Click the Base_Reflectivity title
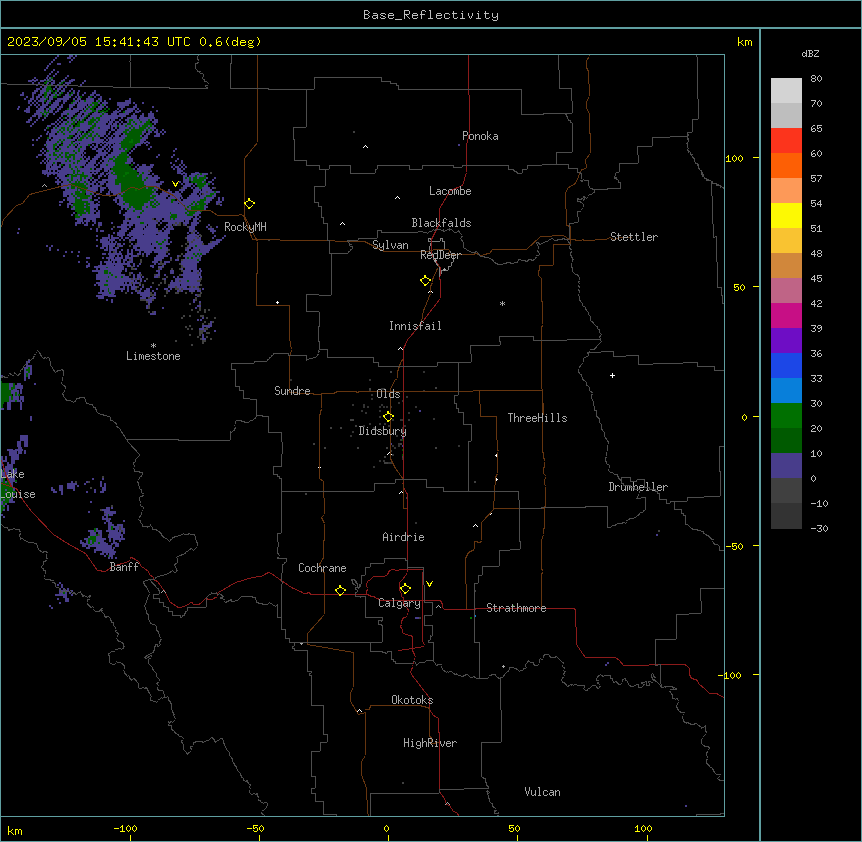Viewport: 862px width, 842px height. 431,15
